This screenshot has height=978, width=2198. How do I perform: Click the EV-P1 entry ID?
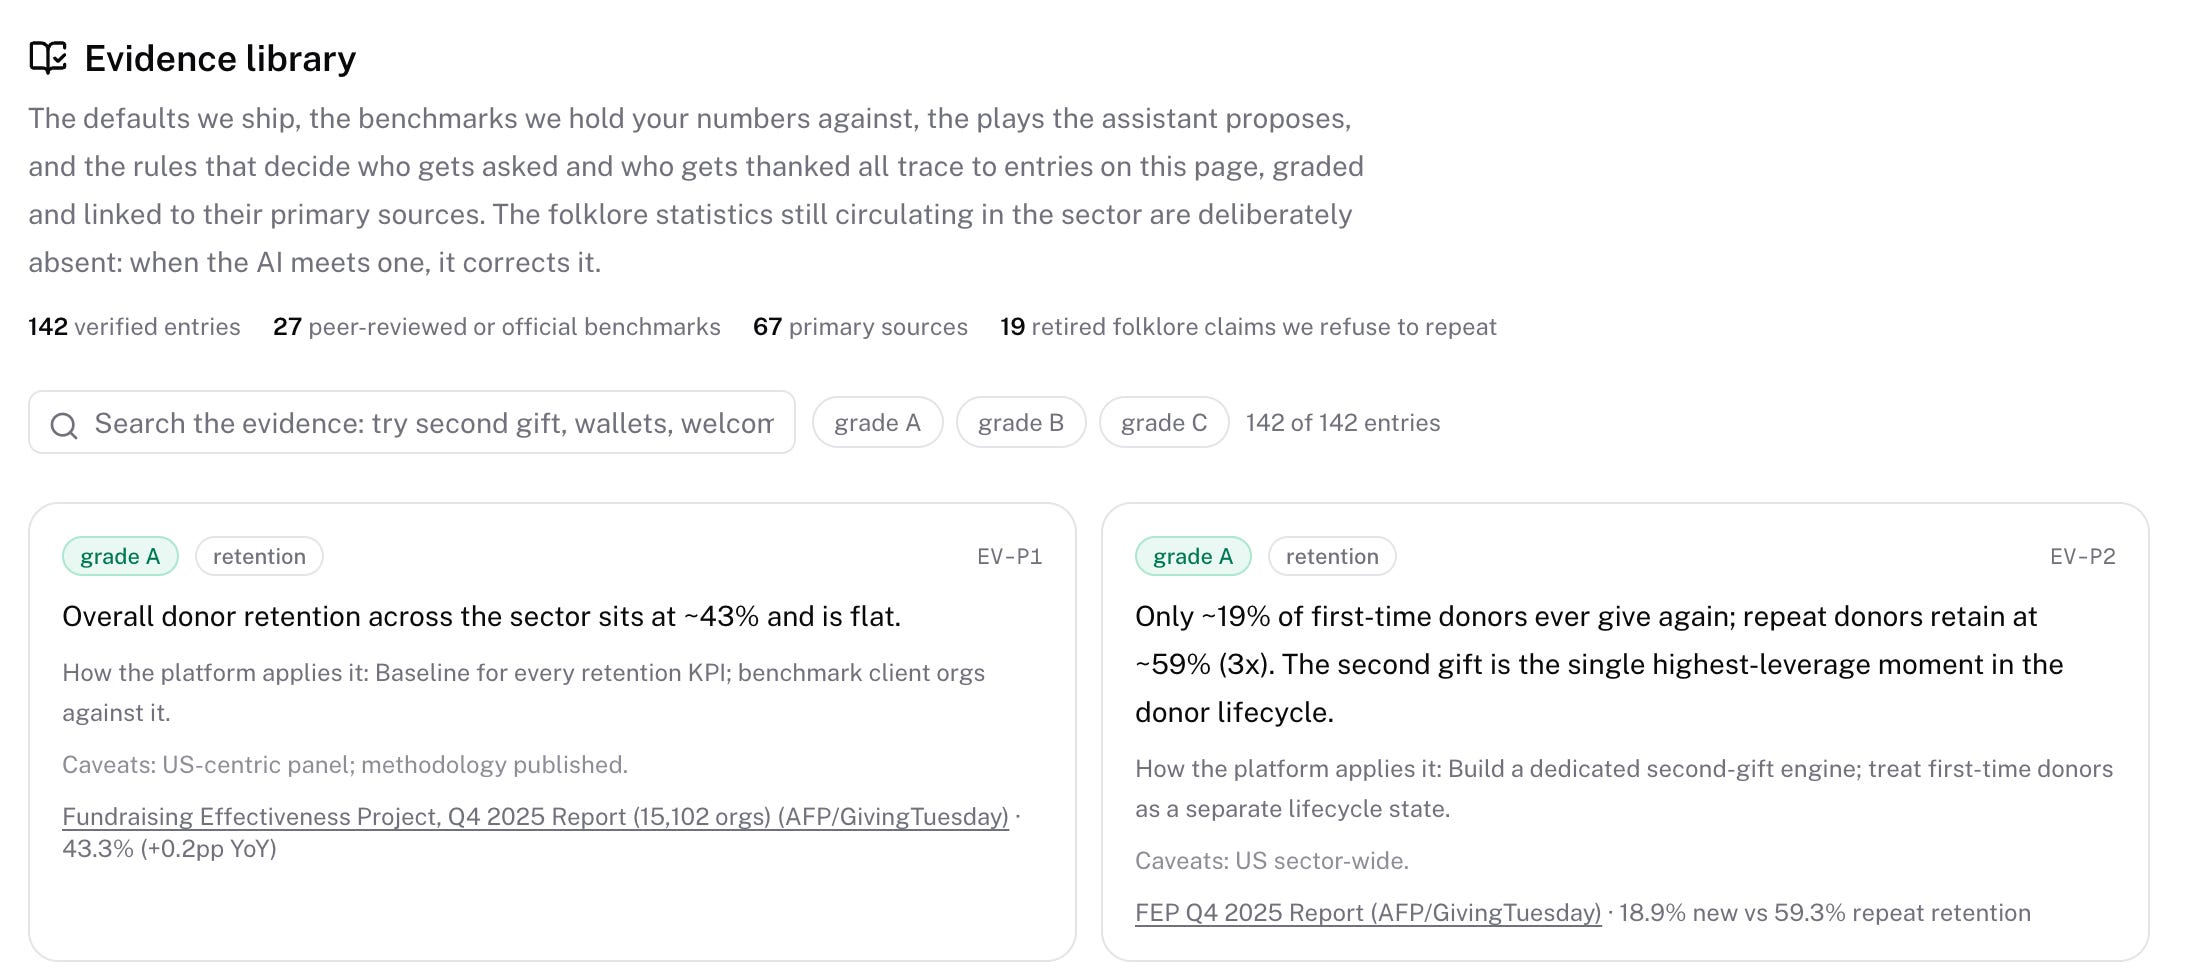click(1009, 557)
